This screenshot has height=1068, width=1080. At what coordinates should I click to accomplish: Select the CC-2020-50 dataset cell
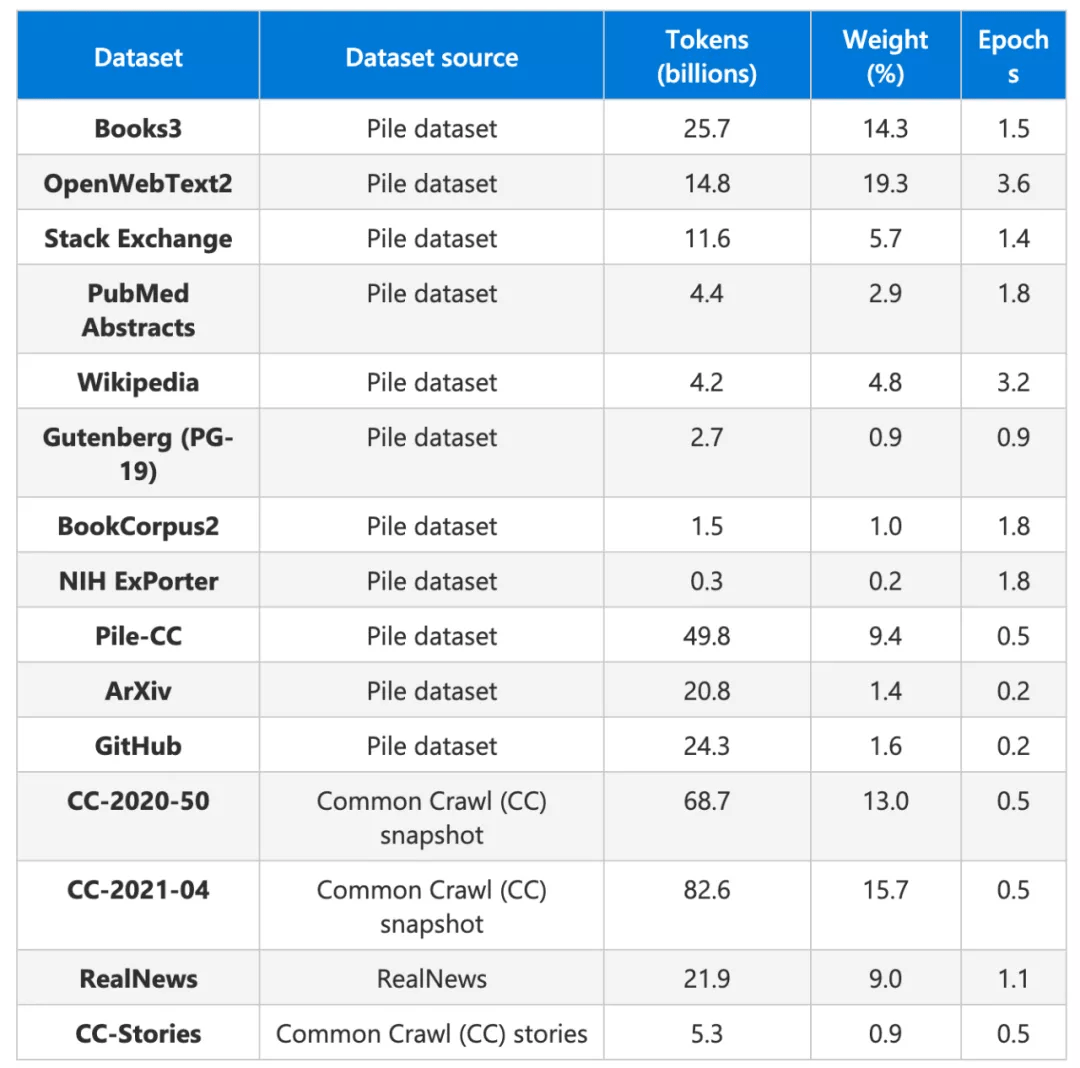[138, 801]
